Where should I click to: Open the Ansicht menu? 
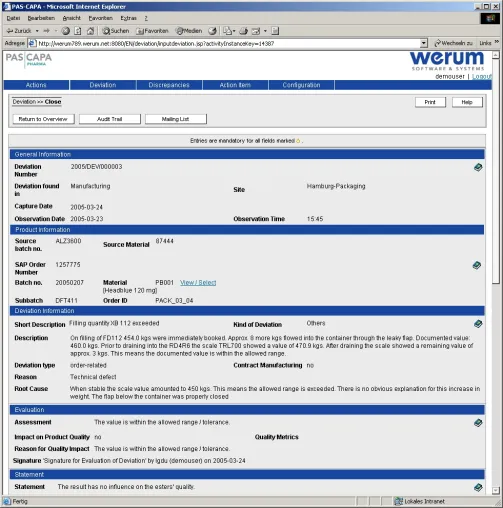point(72,18)
